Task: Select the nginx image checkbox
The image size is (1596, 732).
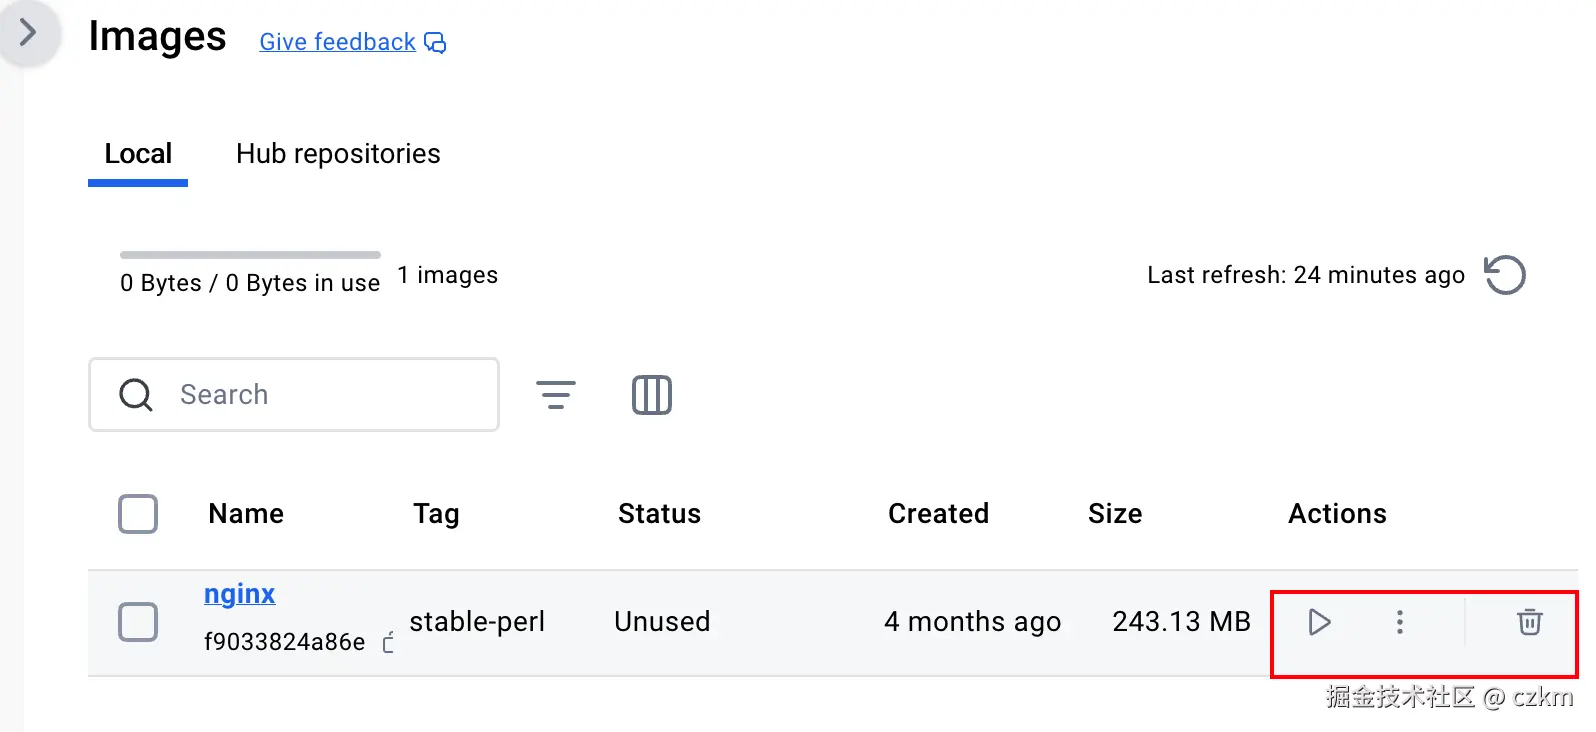Action: tap(138, 622)
